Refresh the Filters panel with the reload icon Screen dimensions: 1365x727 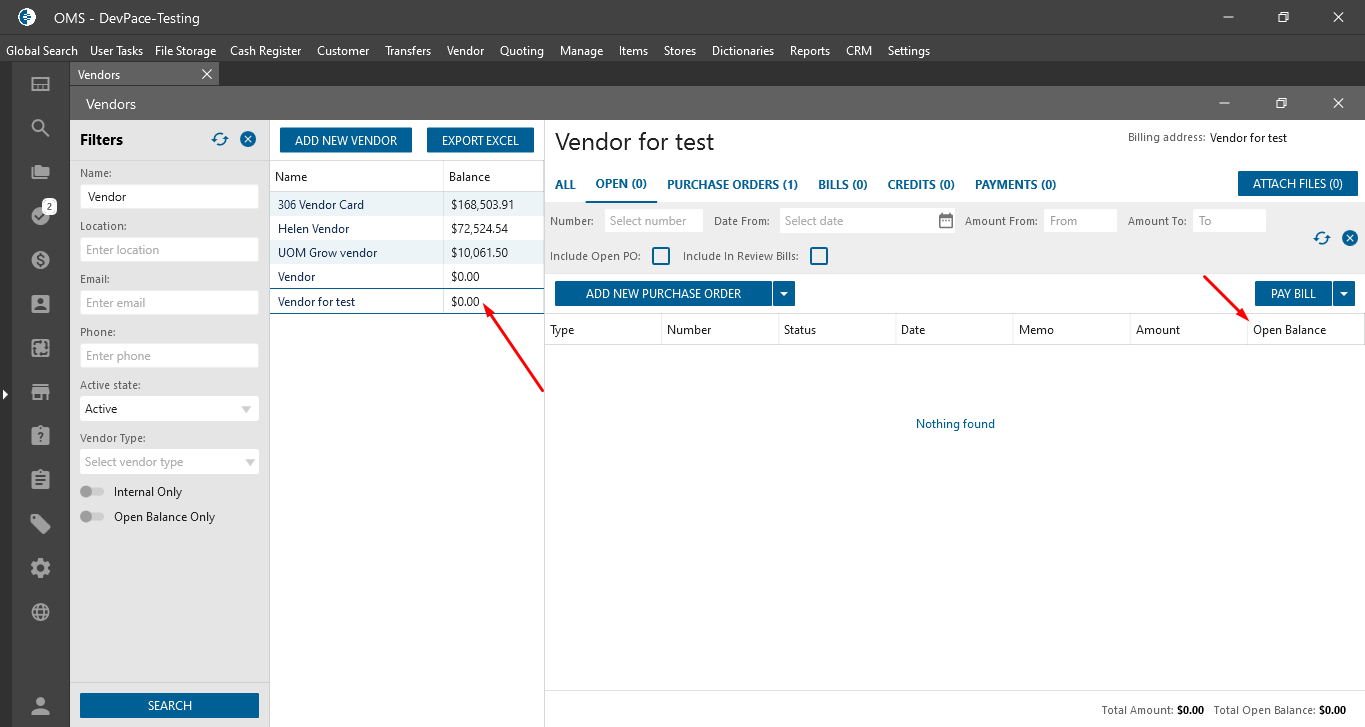(x=220, y=140)
